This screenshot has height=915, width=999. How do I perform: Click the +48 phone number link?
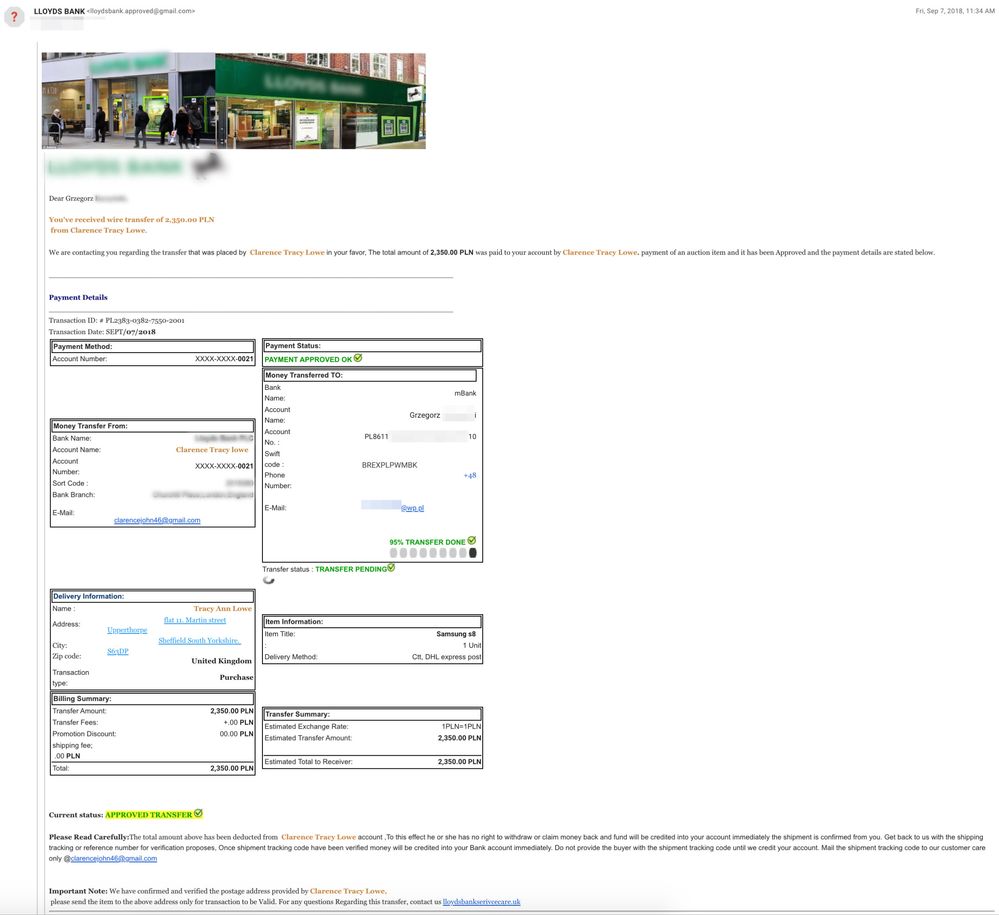pos(470,475)
